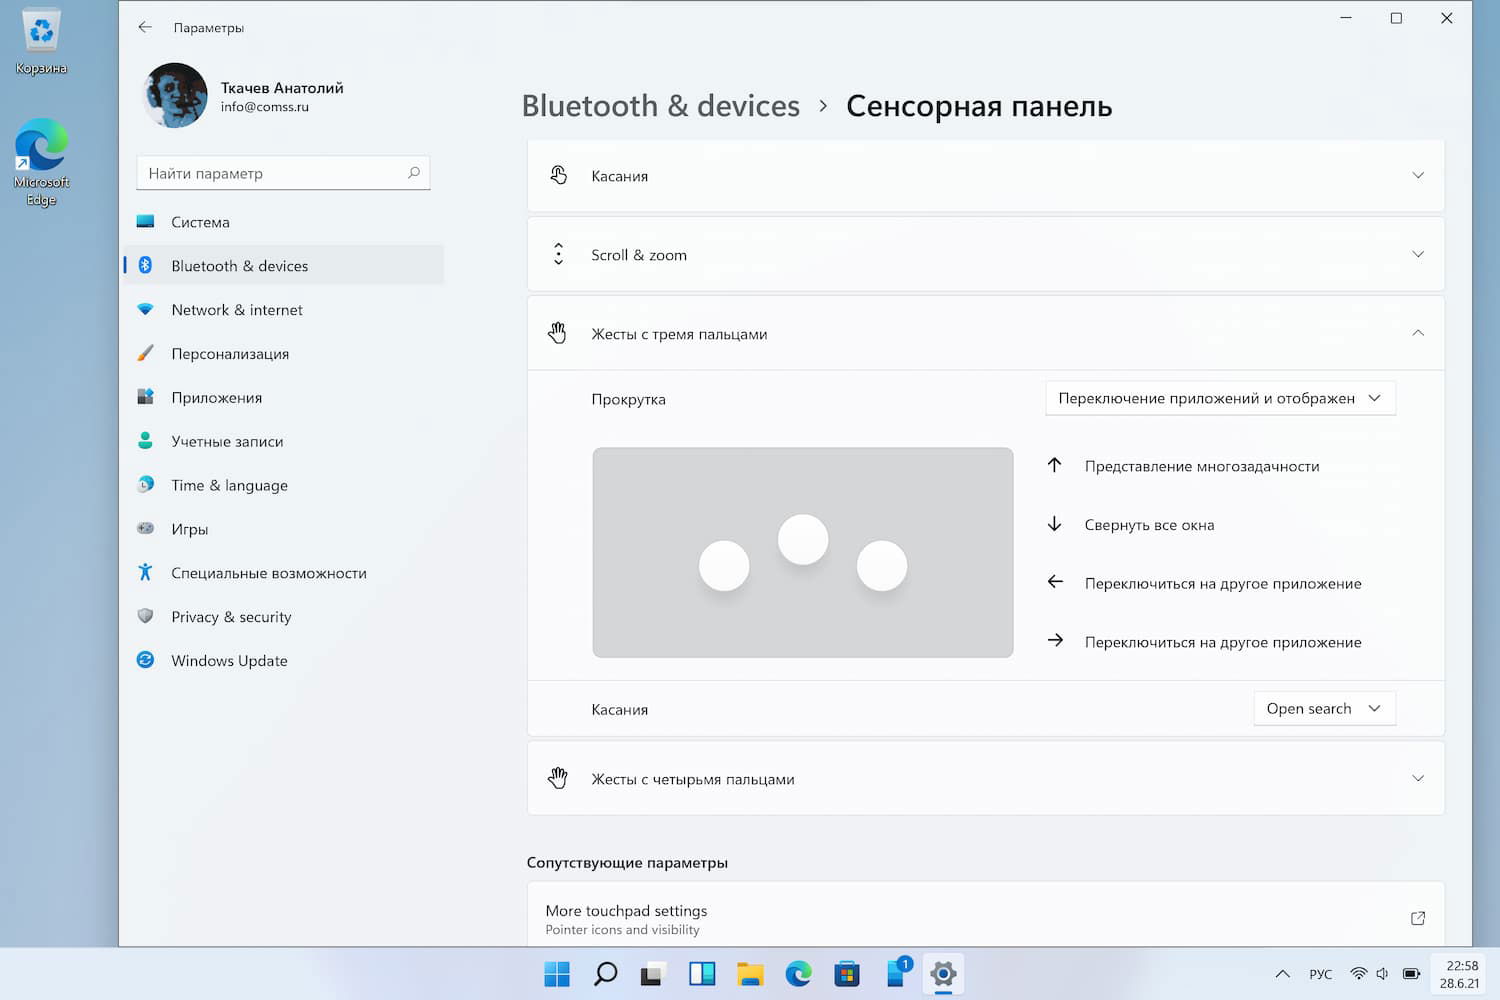Click the taskbar search icon
Screen dimensions: 1500x1000
click(605, 973)
